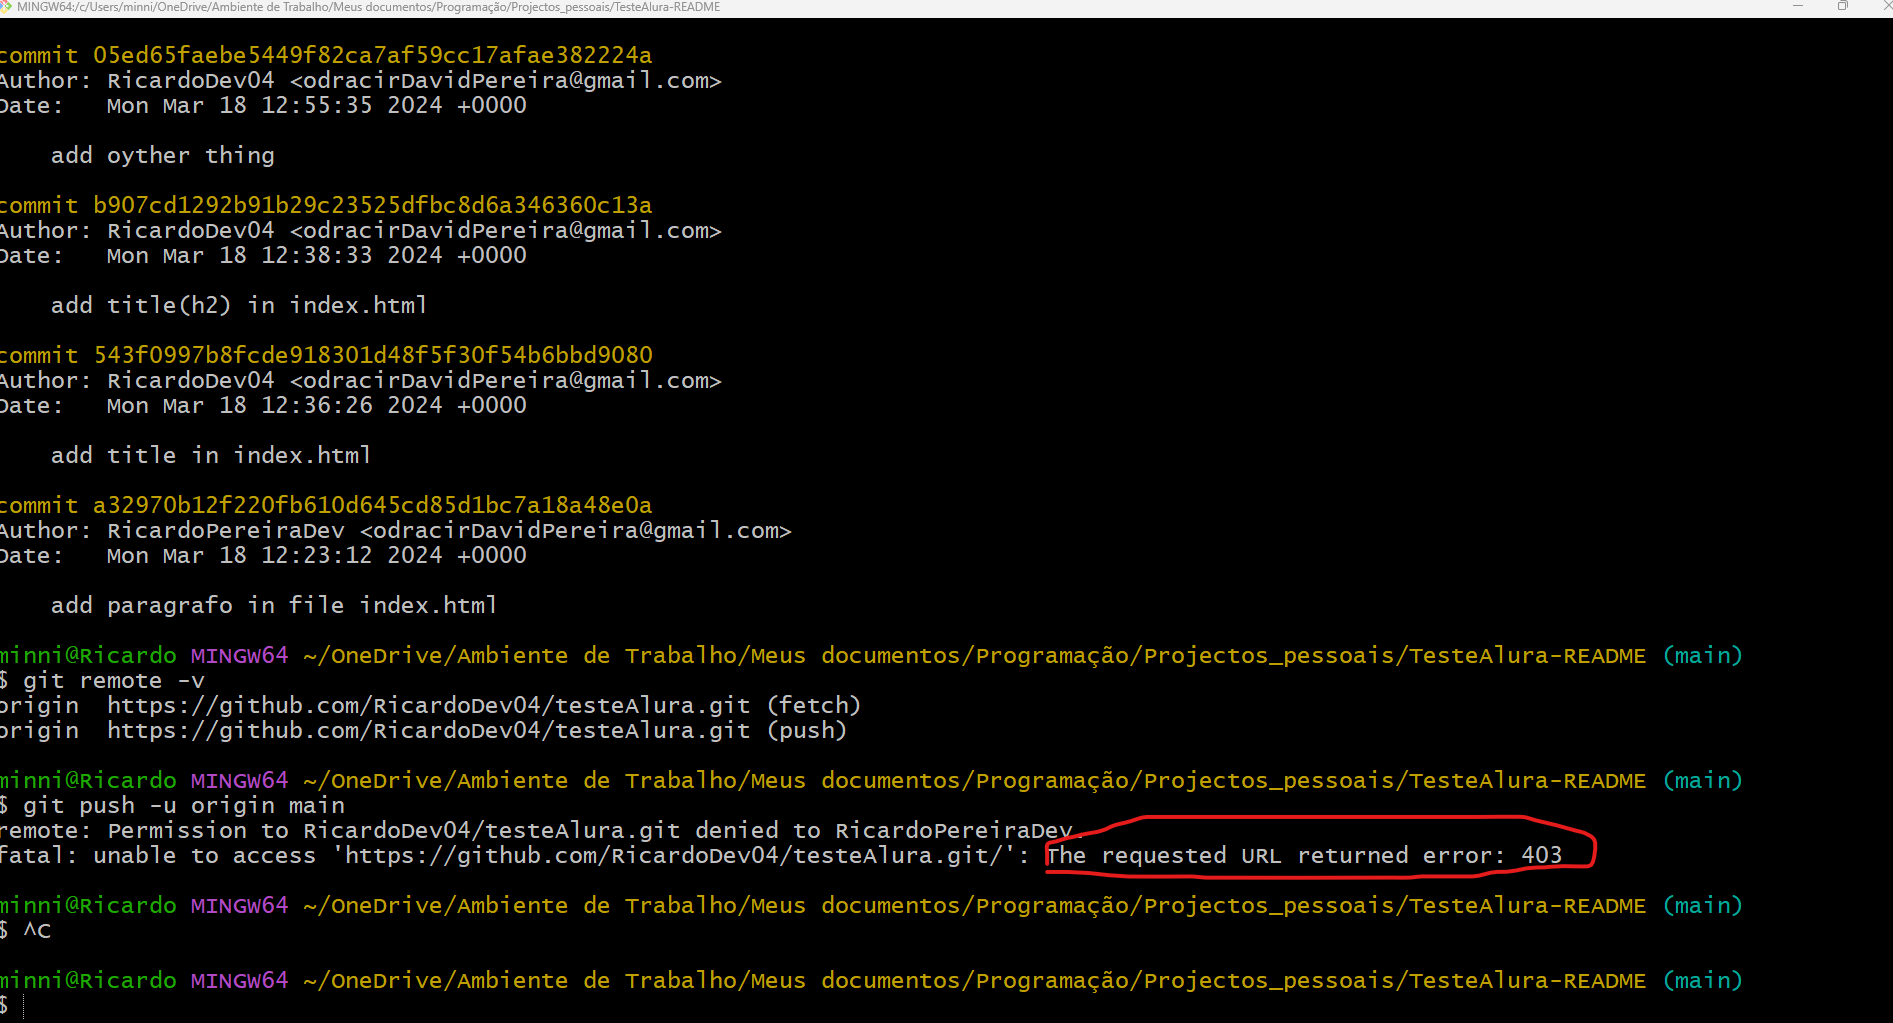The image size is (1893, 1023).
Task: Click the date Mon Mar 18 12:55:35 2024
Action: [x=274, y=105]
